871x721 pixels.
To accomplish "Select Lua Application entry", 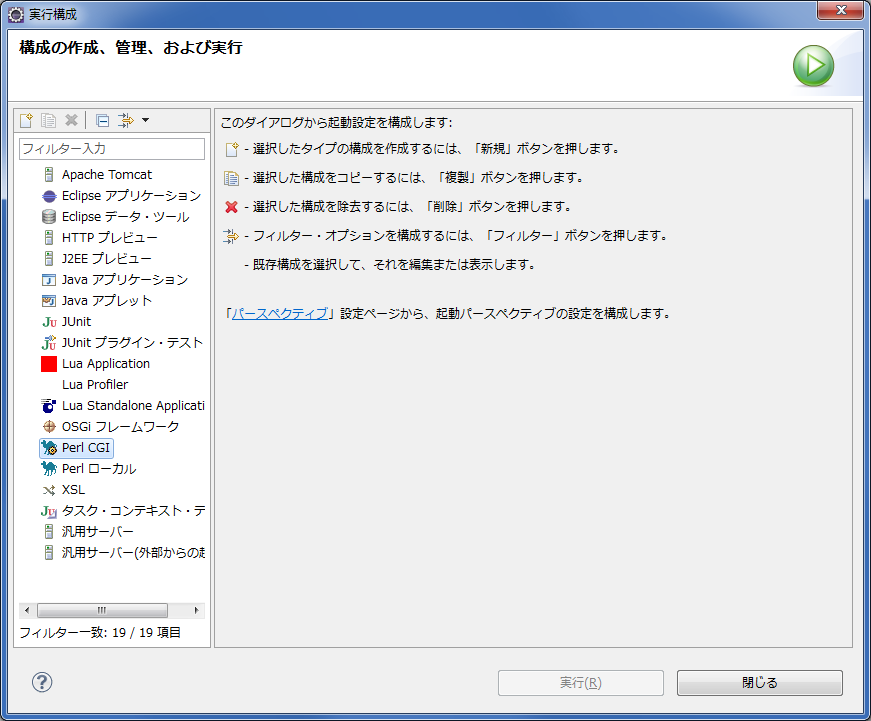I will 106,364.
